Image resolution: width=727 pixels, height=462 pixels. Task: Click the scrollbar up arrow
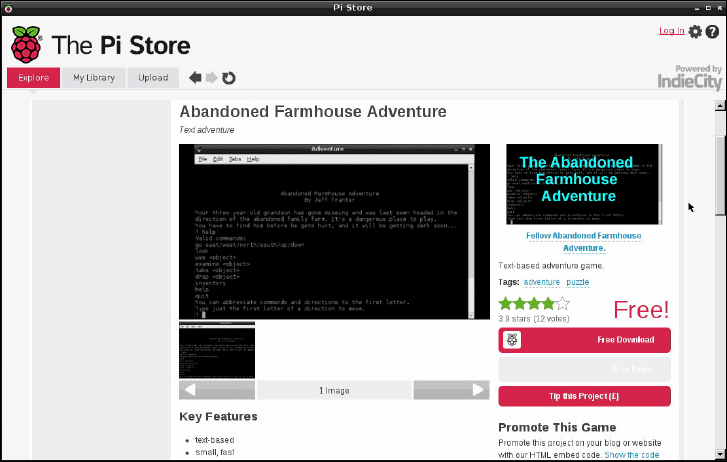720,106
